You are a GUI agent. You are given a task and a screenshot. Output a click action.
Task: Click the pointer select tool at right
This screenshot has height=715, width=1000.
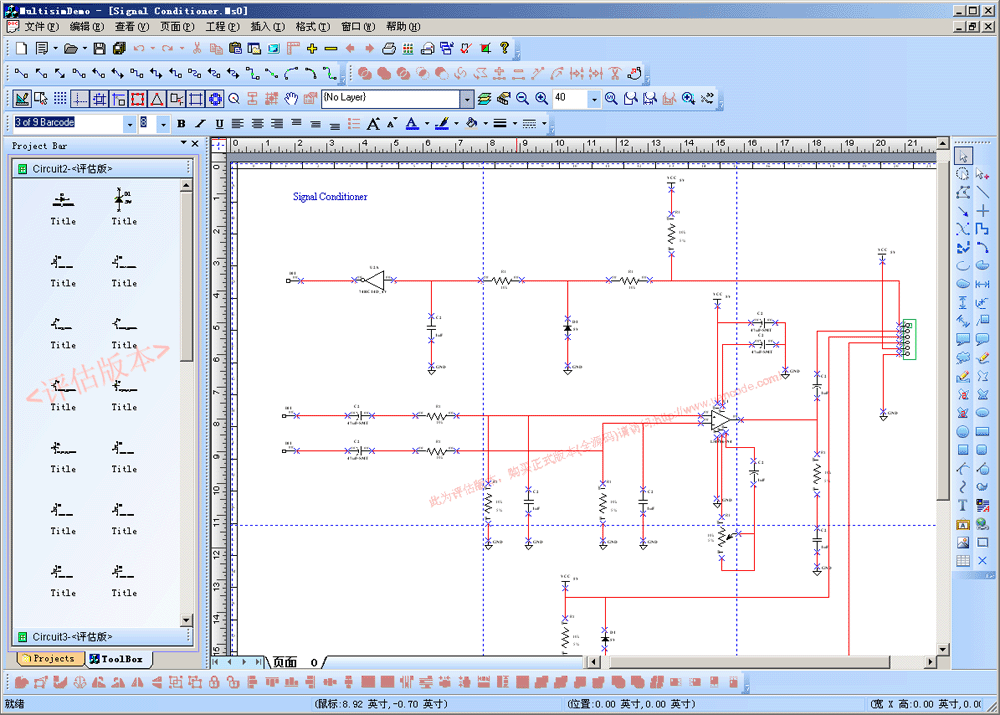(x=963, y=156)
